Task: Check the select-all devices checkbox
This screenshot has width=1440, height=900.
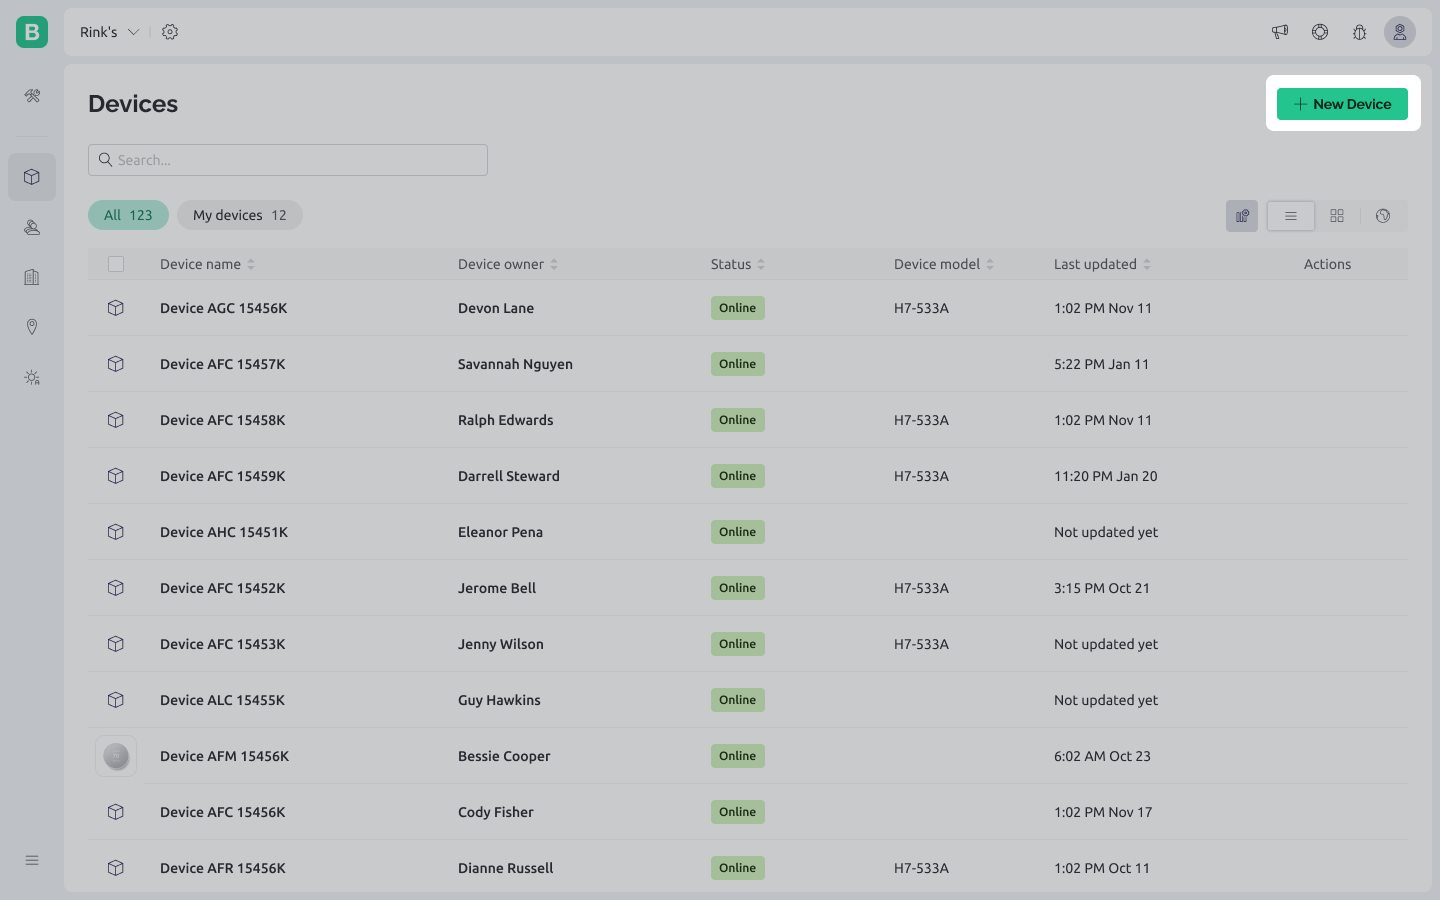Action: pyautogui.click(x=116, y=264)
